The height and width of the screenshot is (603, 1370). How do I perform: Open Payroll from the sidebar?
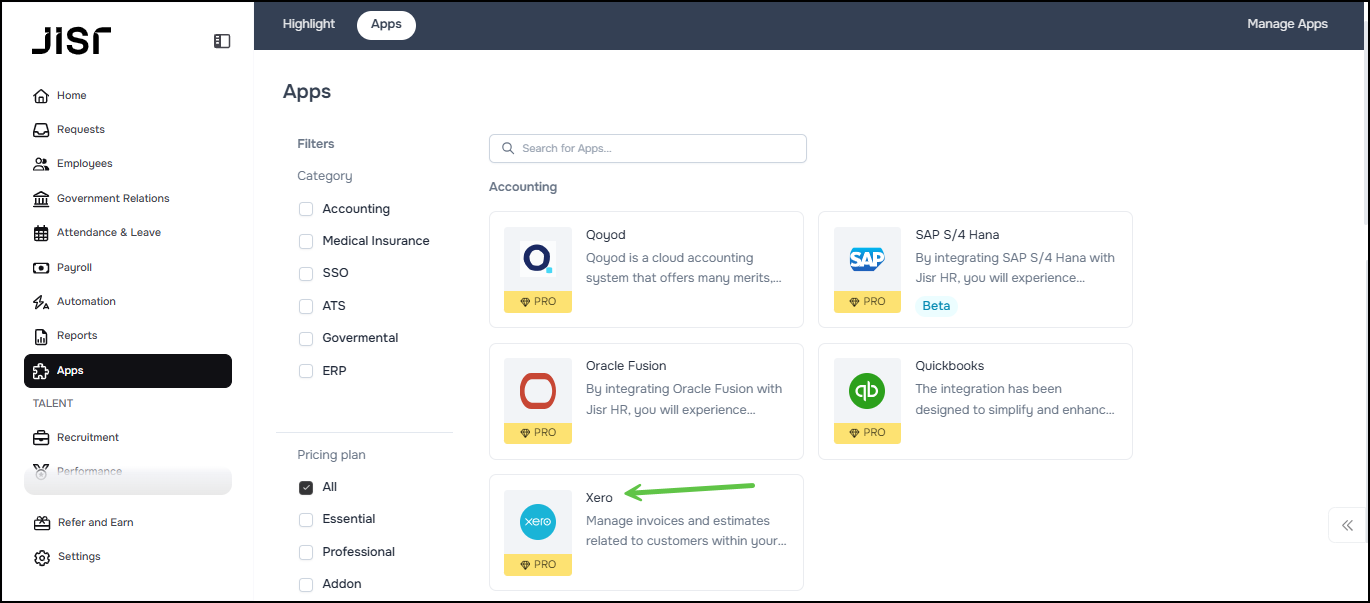point(41,268)
